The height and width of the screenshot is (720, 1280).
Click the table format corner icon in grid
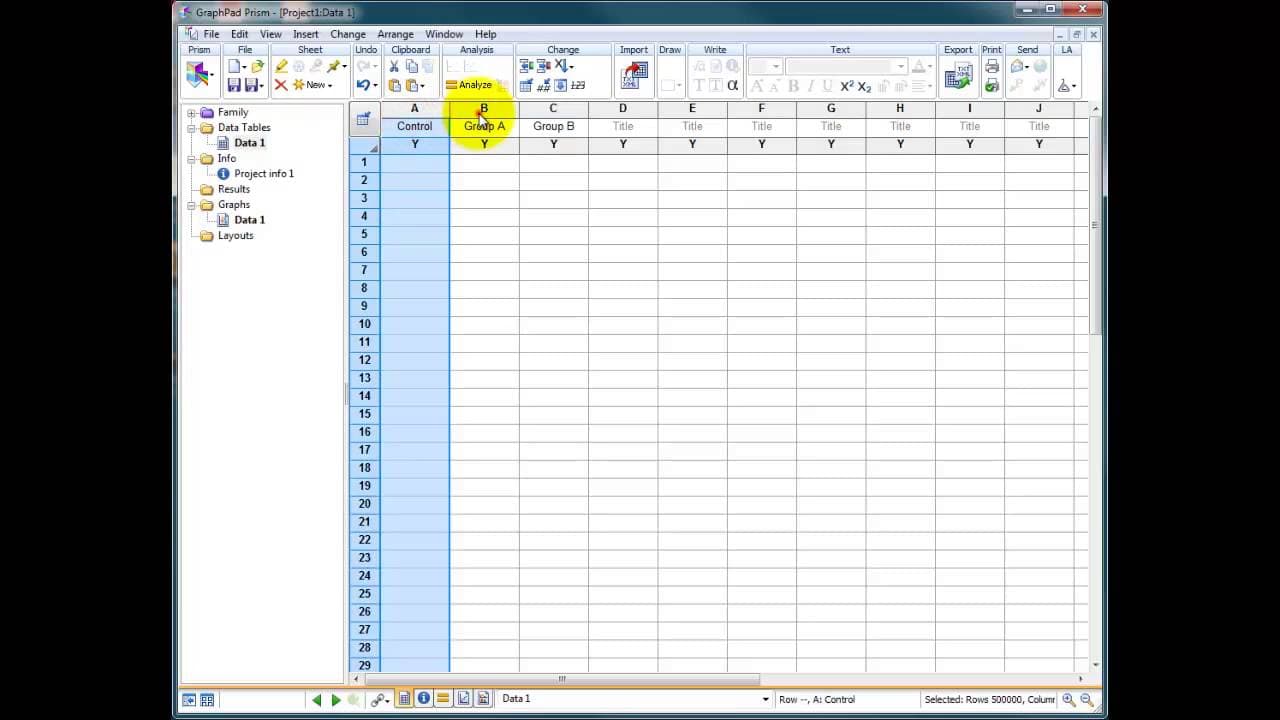coord(363,119)
